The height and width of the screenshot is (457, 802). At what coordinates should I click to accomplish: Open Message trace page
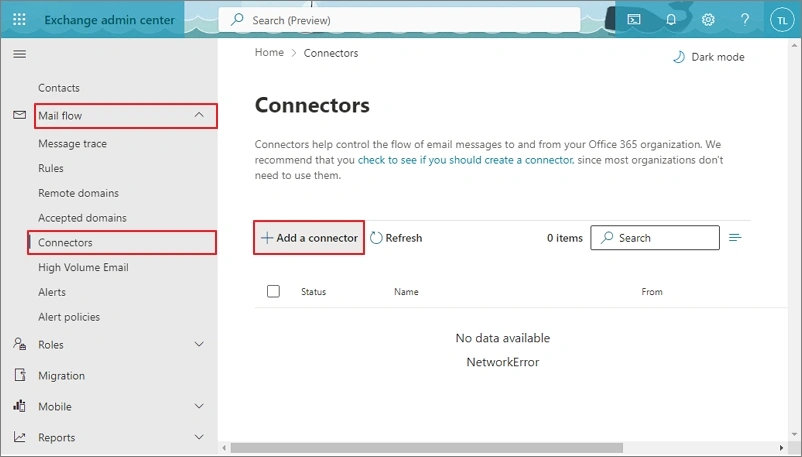[x=72, y=143]
